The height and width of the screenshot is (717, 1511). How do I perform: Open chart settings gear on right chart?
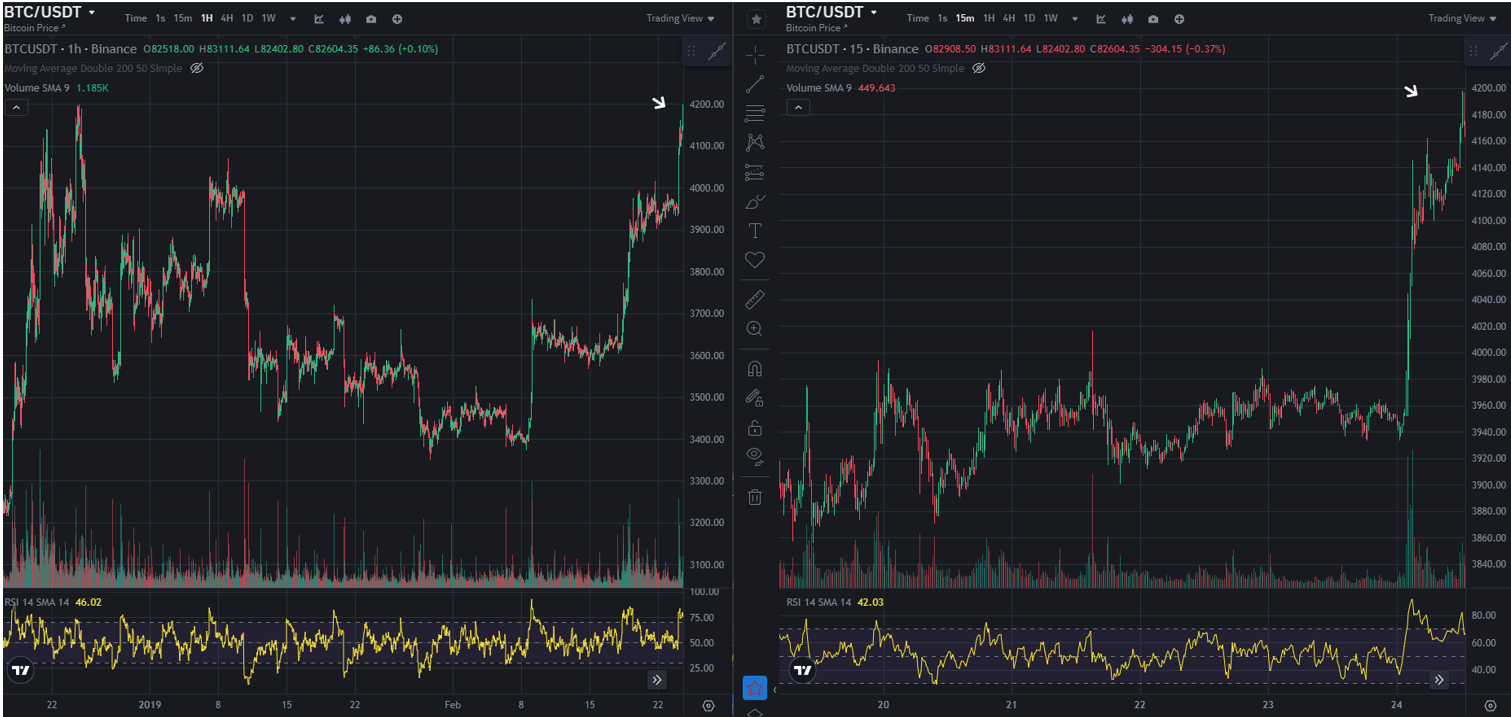coord(1490,706)
